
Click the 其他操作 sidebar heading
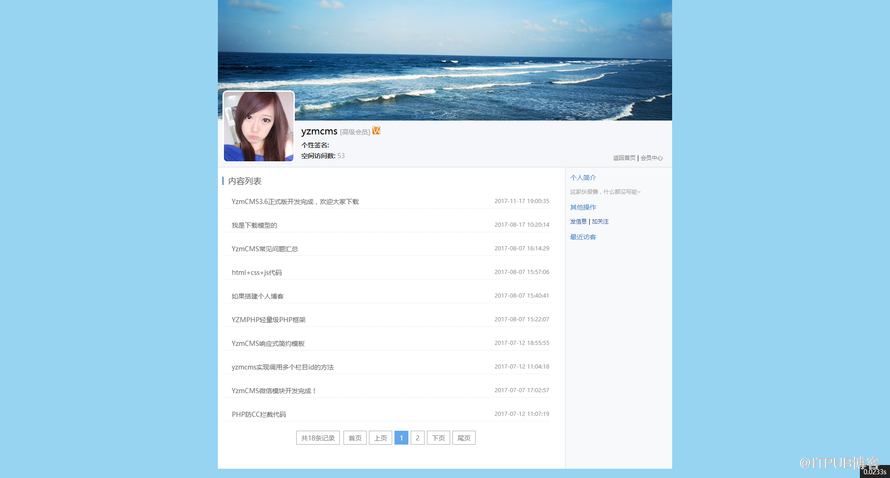[583, 207]
